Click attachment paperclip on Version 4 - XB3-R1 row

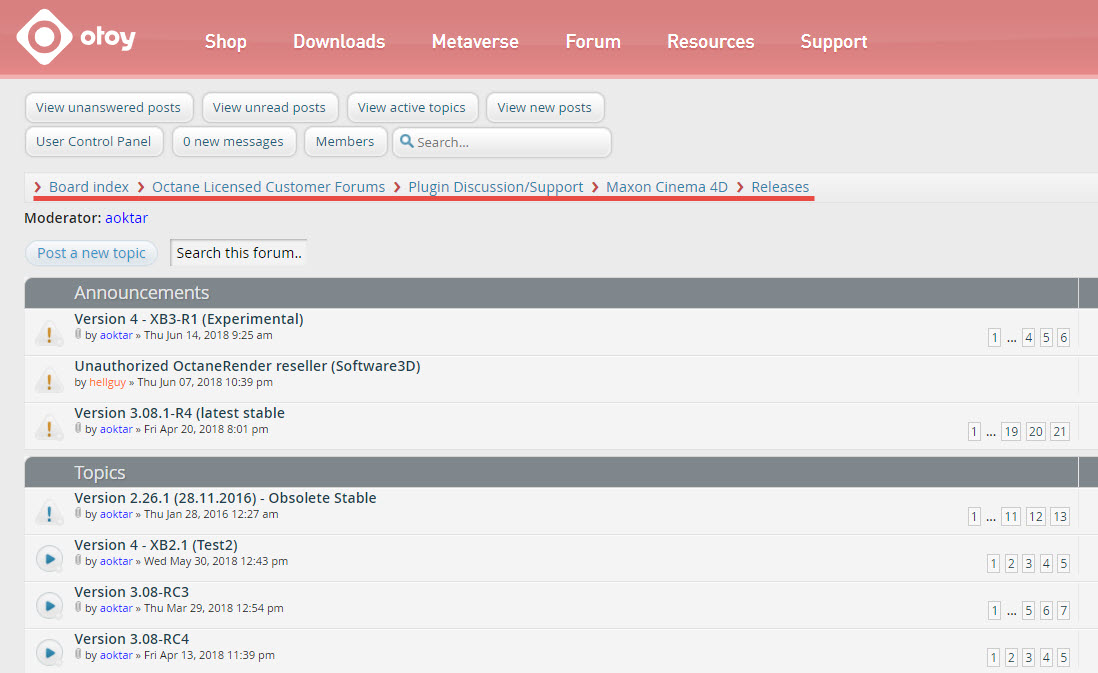78,335
